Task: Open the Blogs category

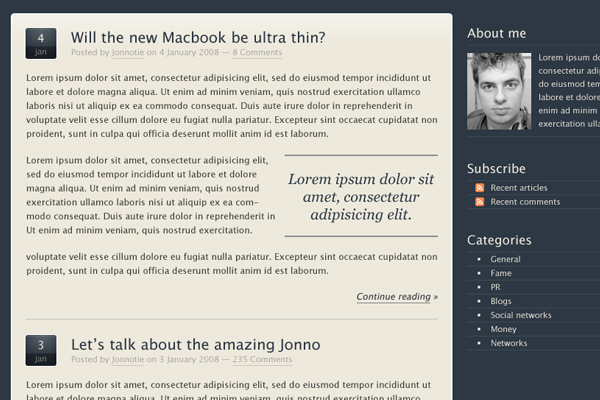Action: click(501, 301)
